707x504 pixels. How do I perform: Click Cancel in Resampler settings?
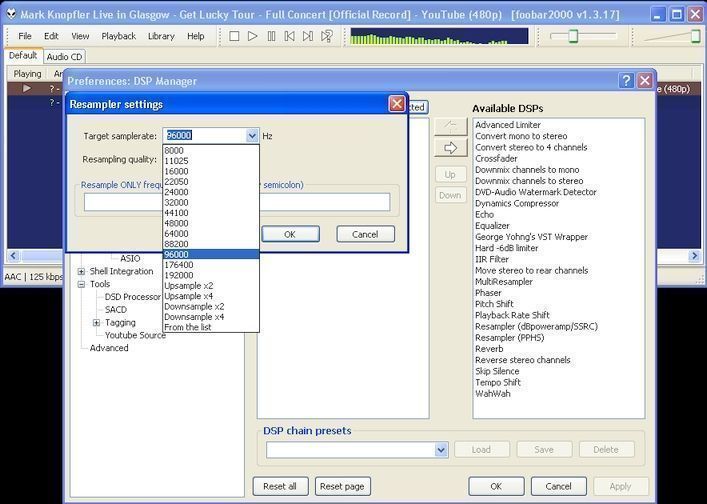365,234
